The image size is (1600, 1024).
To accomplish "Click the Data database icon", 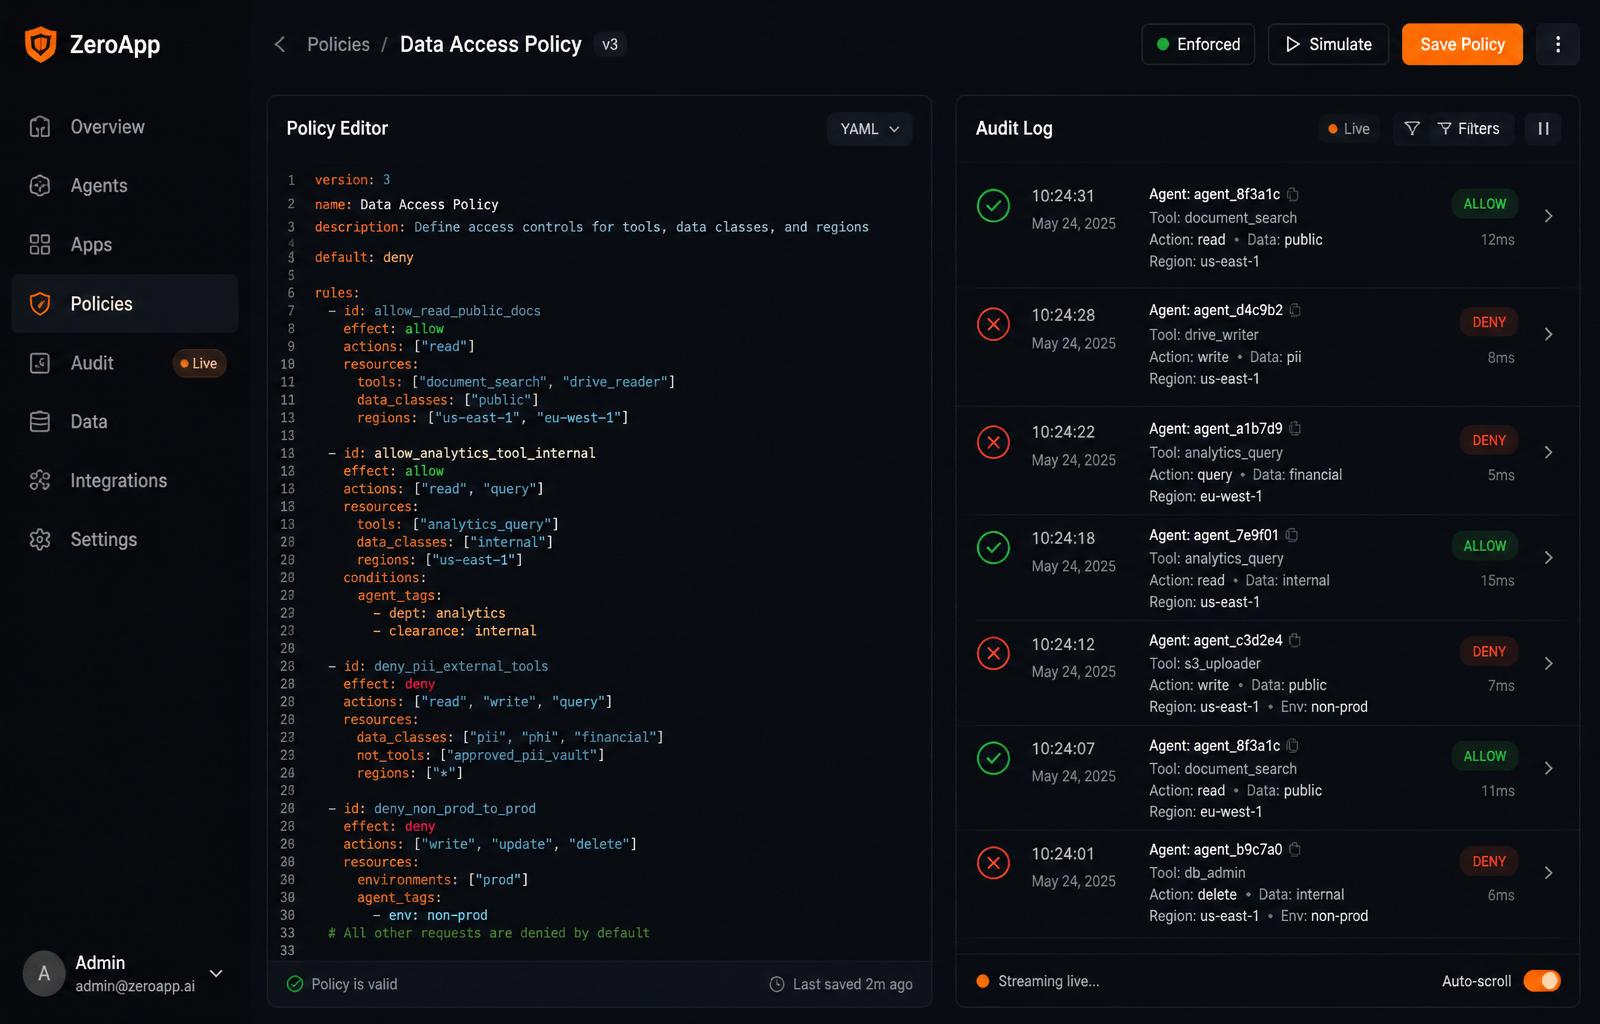I will coord(40,422).
